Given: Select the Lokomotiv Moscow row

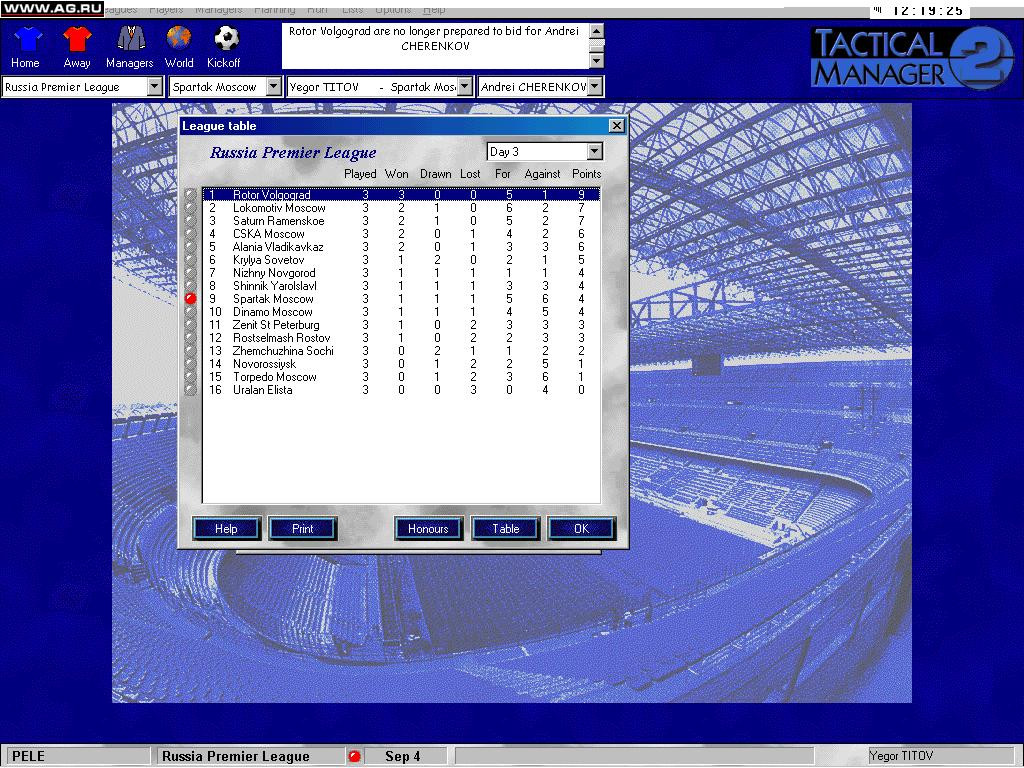Looking at the screenshot, I should (401, 208).
